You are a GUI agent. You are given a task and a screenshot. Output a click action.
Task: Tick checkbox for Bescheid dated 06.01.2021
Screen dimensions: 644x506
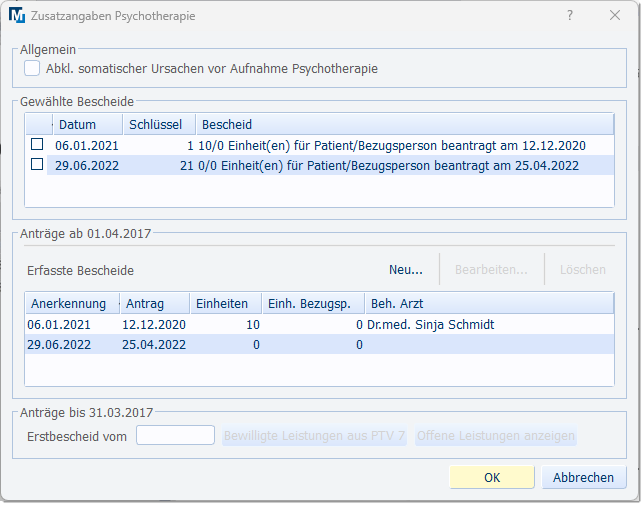click(x=37, y=144)
